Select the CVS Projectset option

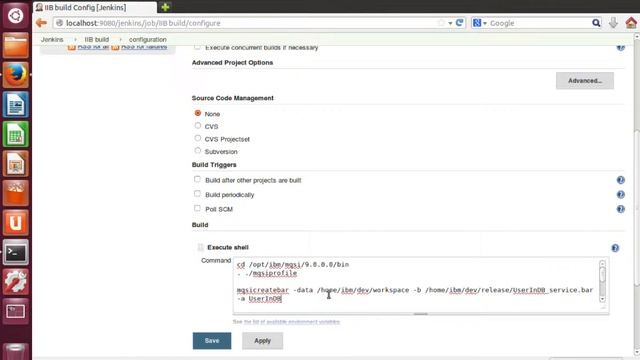pos(198,138)
